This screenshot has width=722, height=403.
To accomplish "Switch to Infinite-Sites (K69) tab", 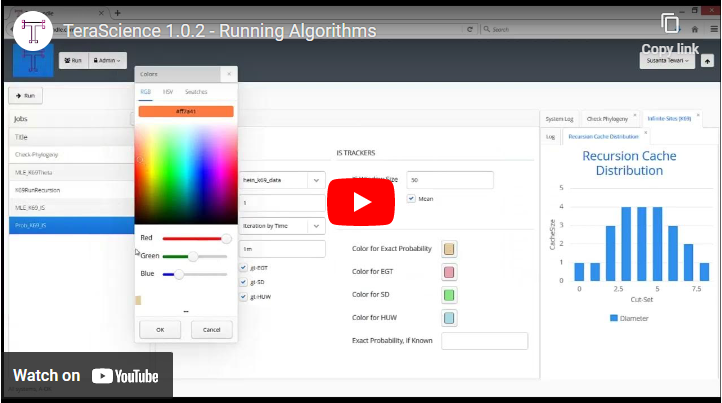I will (669, 118).
